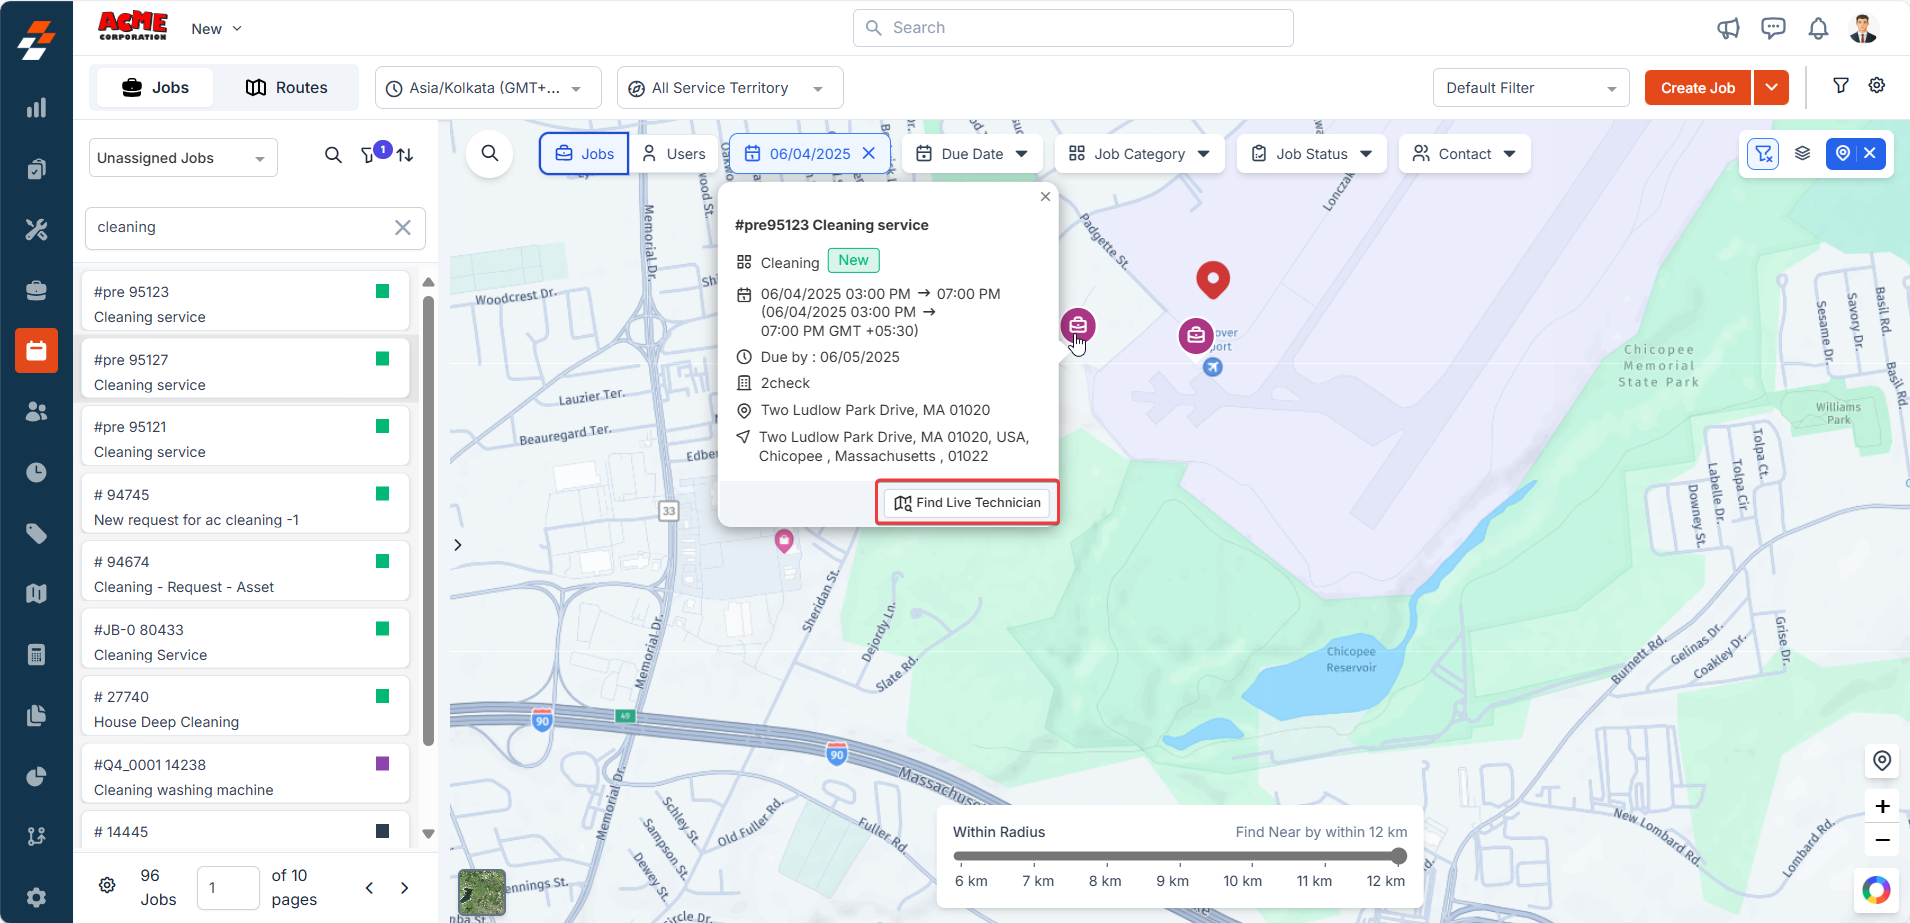Open the calendar schedule icon in sidebar
The width and height of the screenshot is (1910, 923).
coord(36,351)
